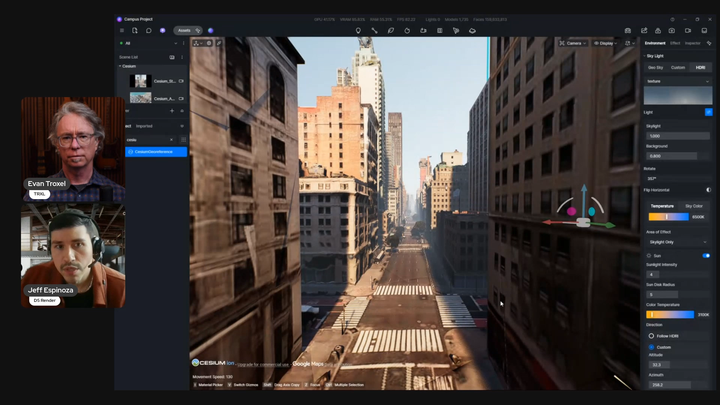Toggle the Light checkbox

(709, 112)
